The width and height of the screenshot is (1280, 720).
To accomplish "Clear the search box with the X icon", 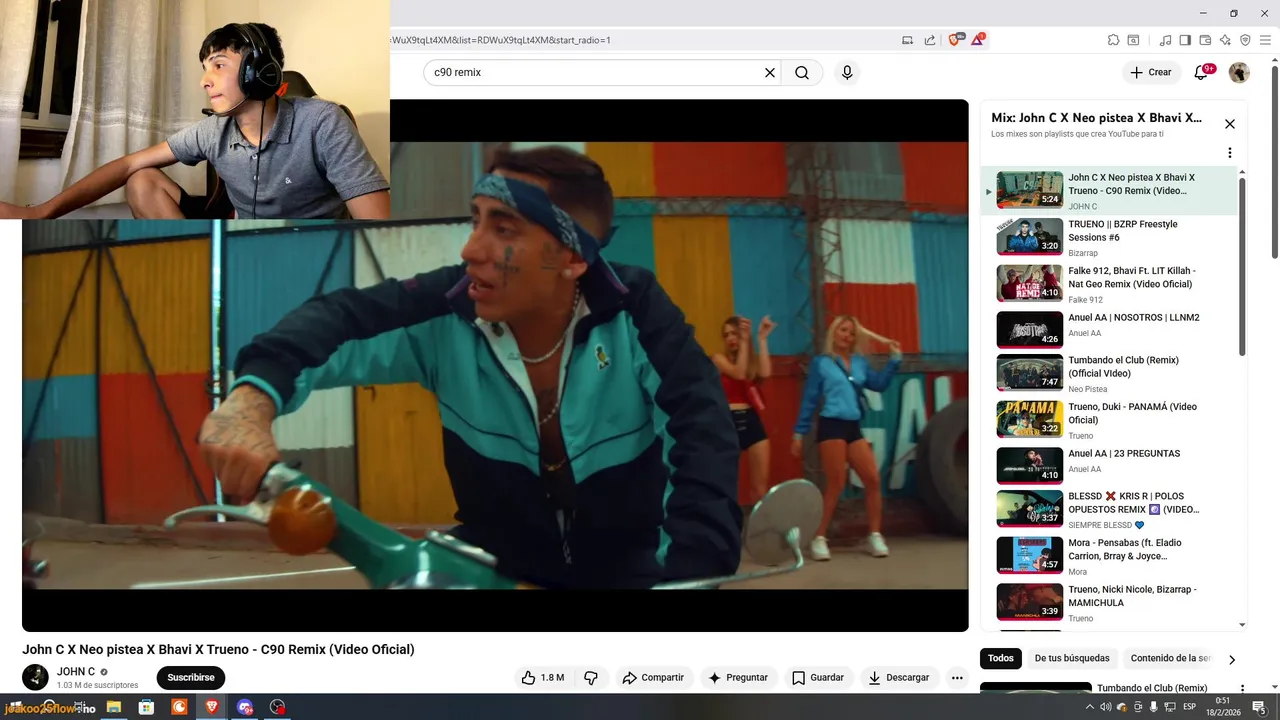I will (770, 73).
